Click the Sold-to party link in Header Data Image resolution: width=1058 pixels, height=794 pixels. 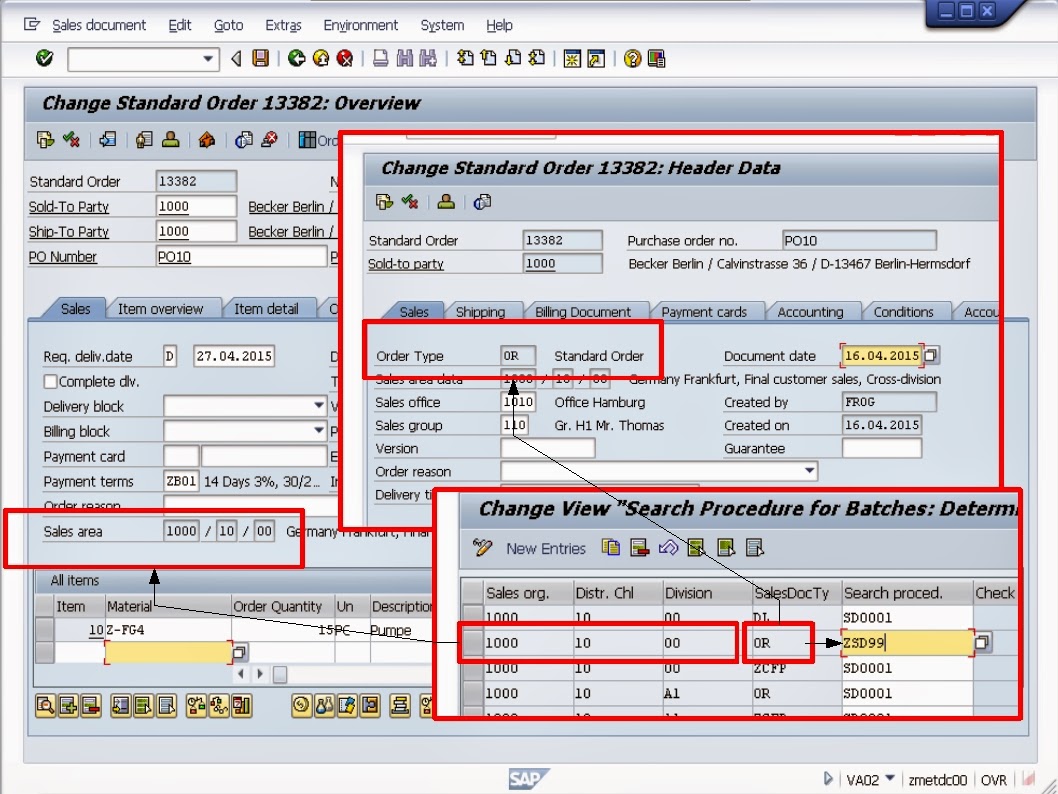[x=406, y=264]
